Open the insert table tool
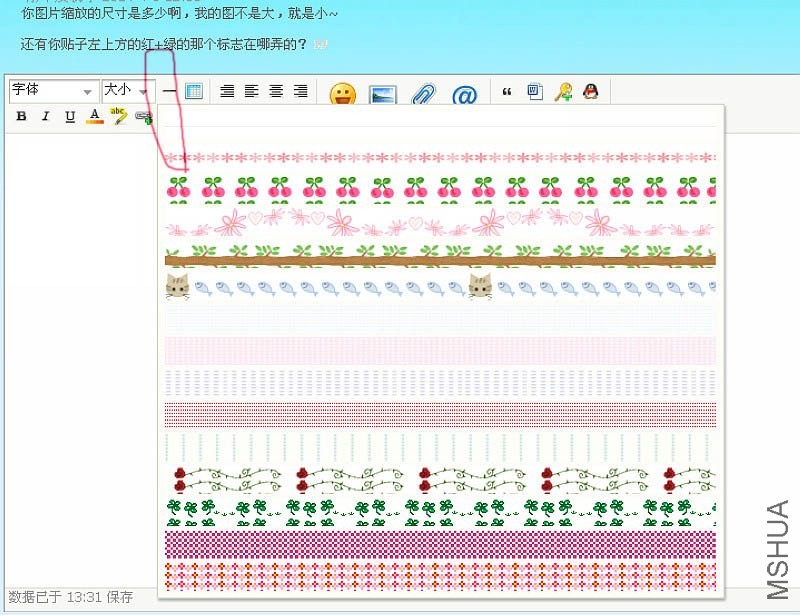Viewport: 800px width, 615px height. tap(193, 91)
